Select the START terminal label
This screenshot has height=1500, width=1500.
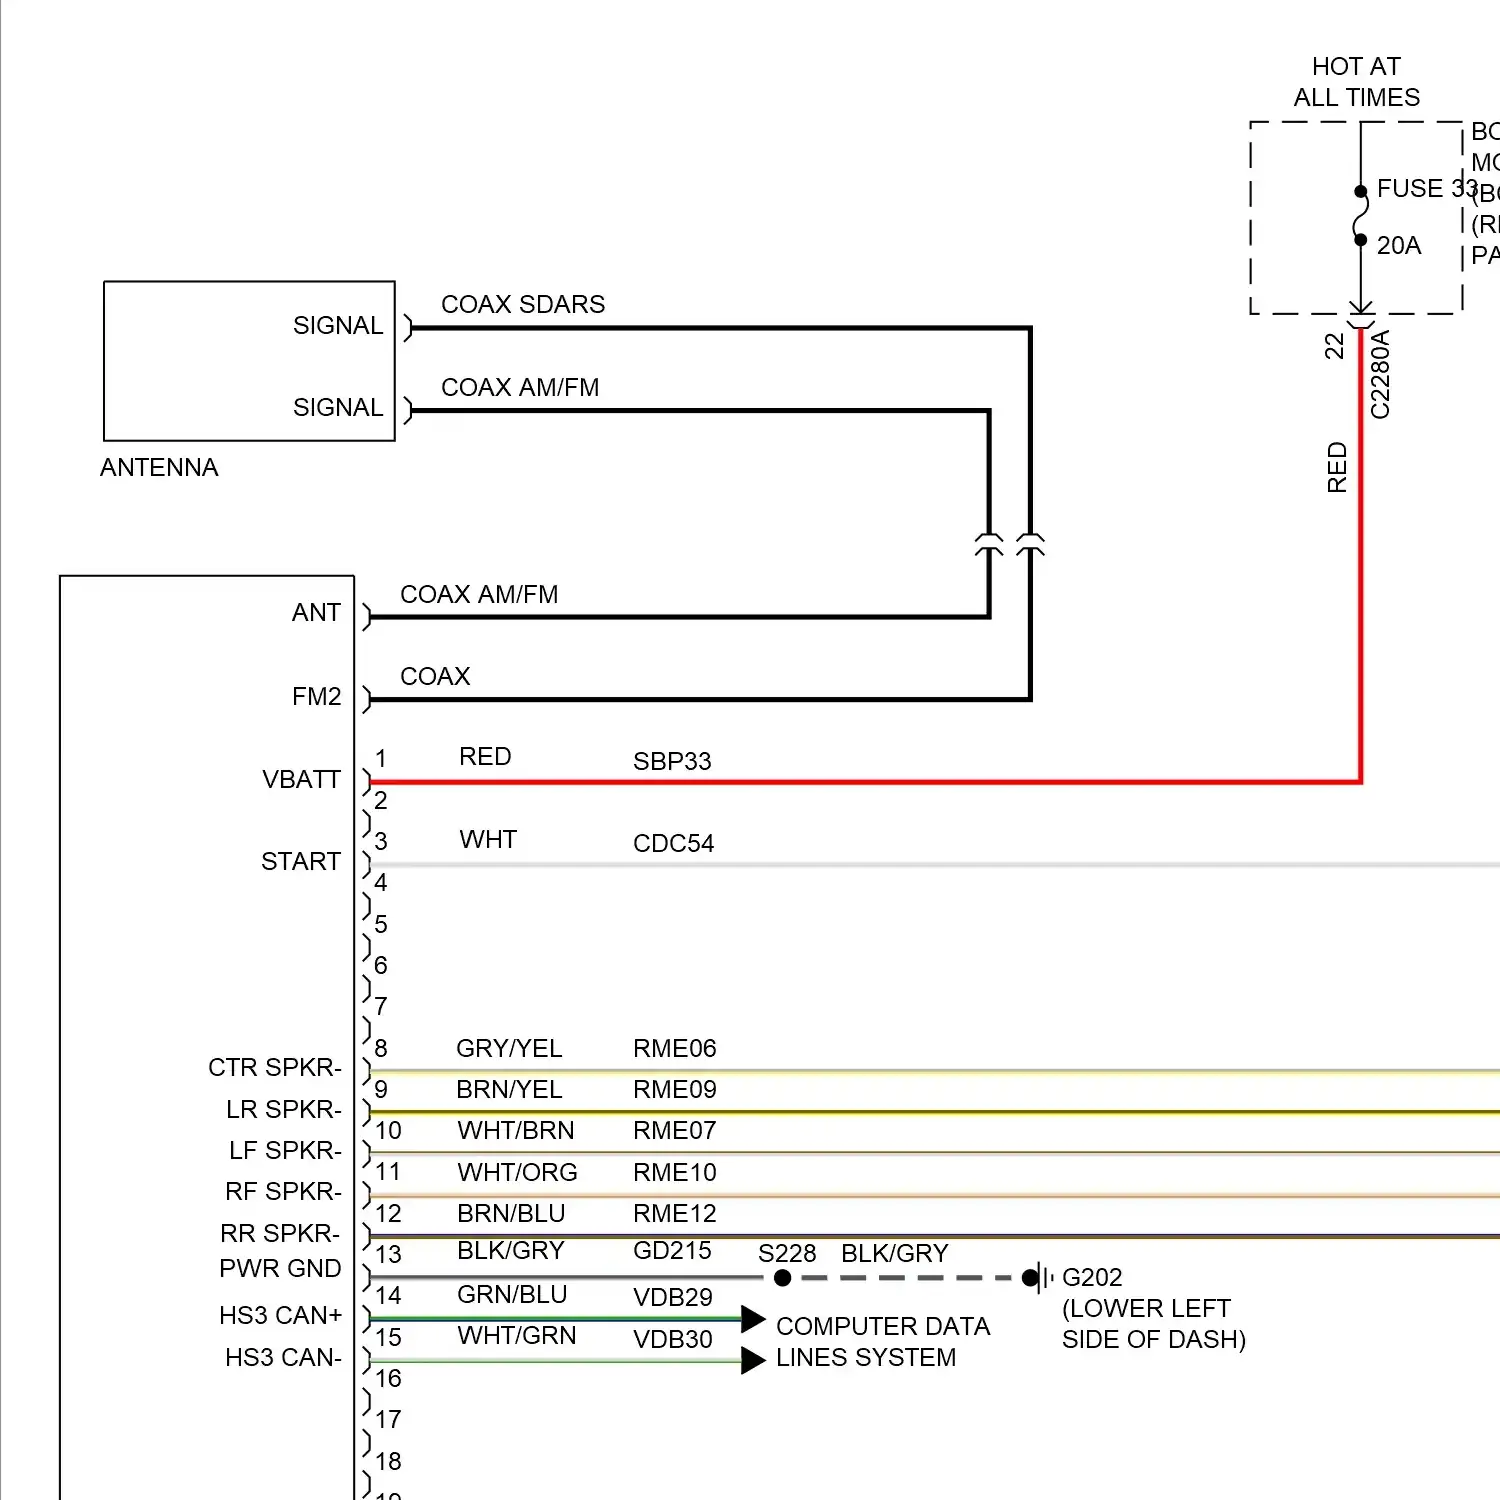(301, 861)
